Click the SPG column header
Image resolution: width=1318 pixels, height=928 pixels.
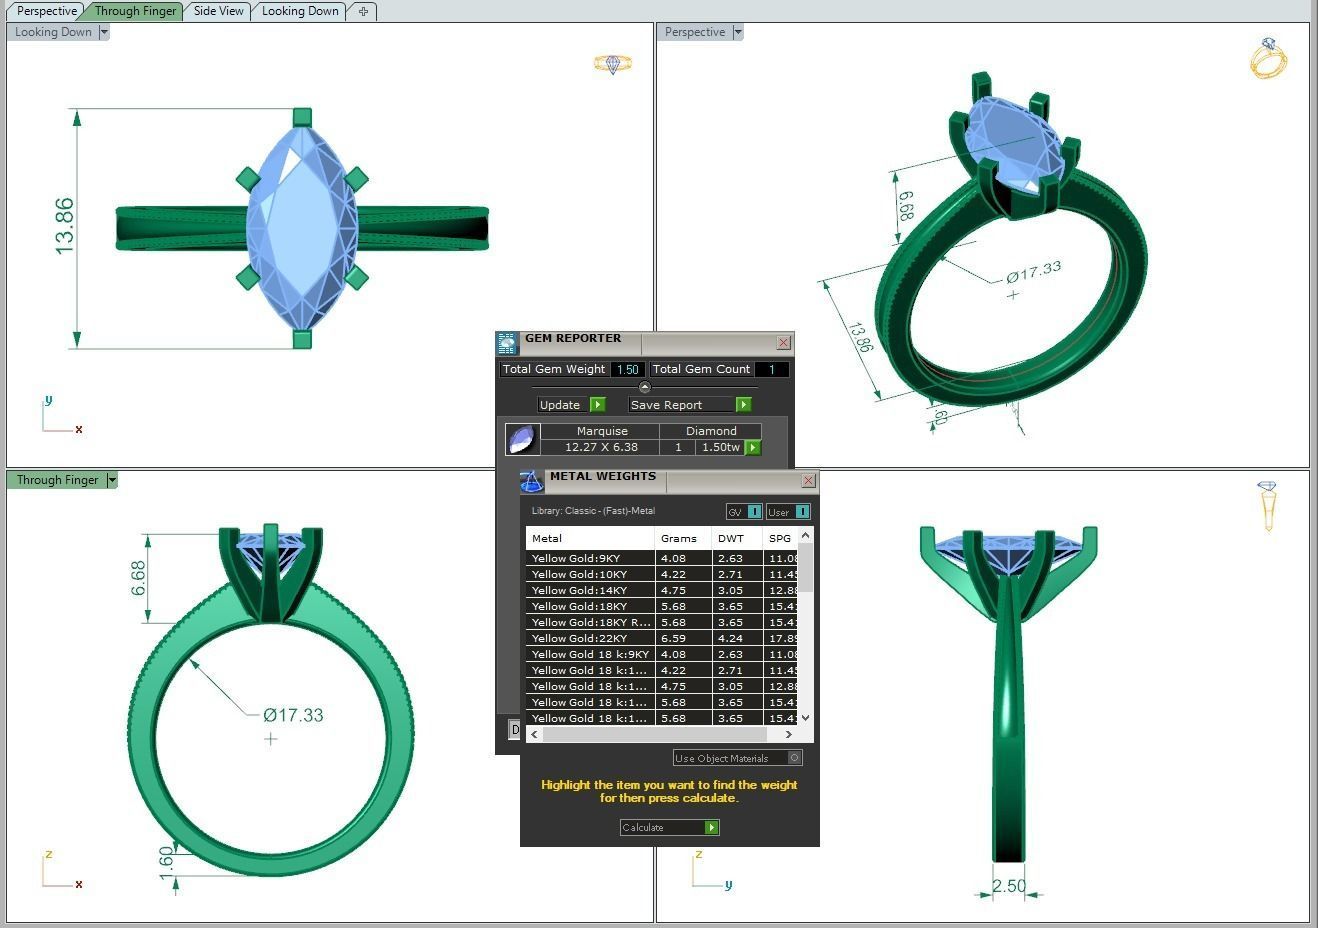click(780, 538)
